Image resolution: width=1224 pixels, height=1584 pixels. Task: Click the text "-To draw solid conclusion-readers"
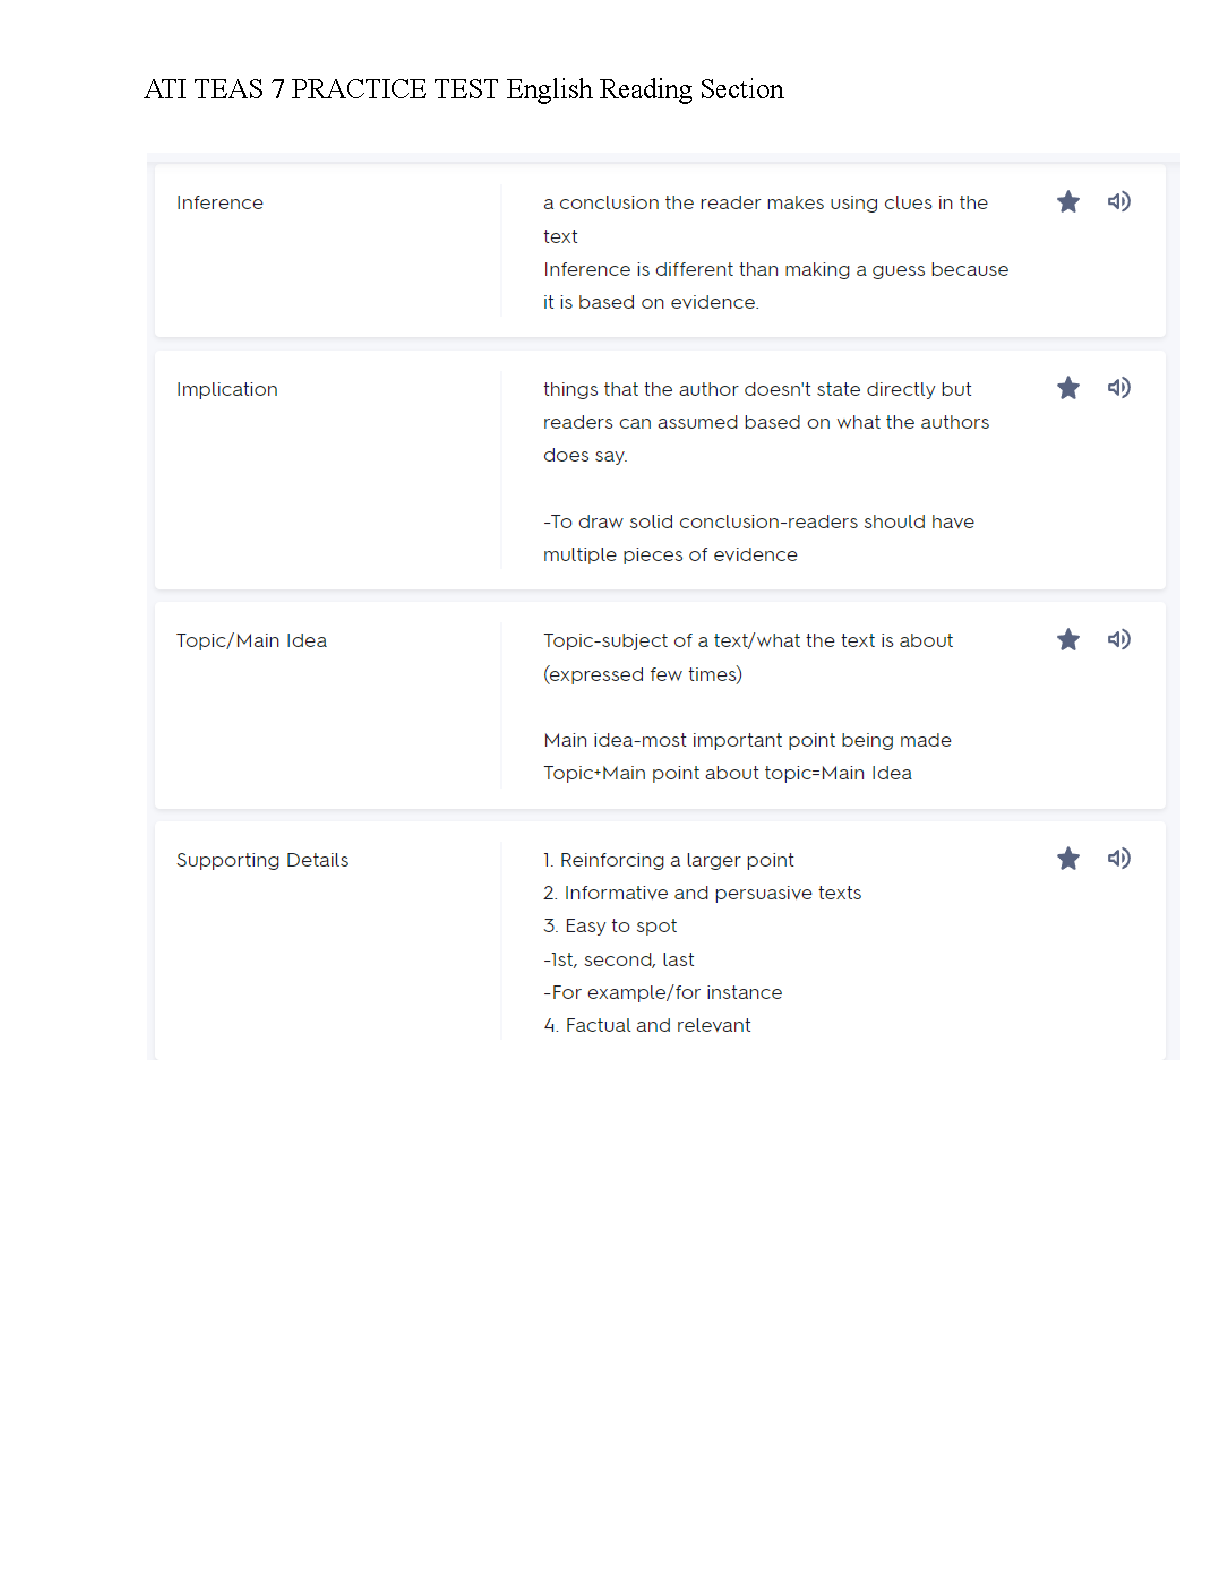758,522
